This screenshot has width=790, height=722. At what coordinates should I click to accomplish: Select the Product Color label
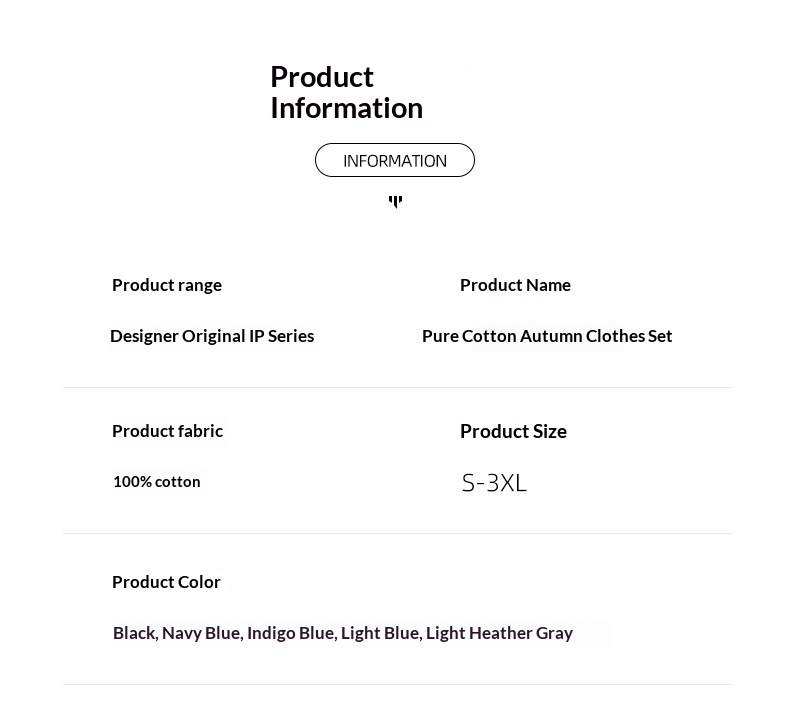tap(166, 582)
